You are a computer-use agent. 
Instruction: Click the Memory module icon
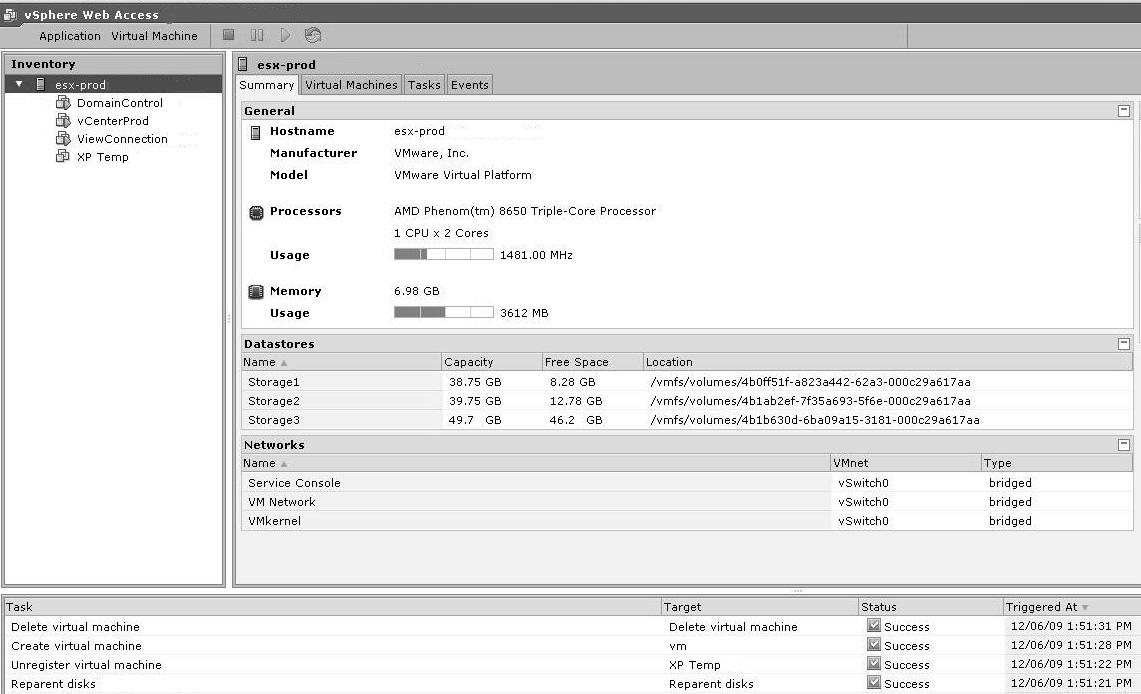pos(256,292)
